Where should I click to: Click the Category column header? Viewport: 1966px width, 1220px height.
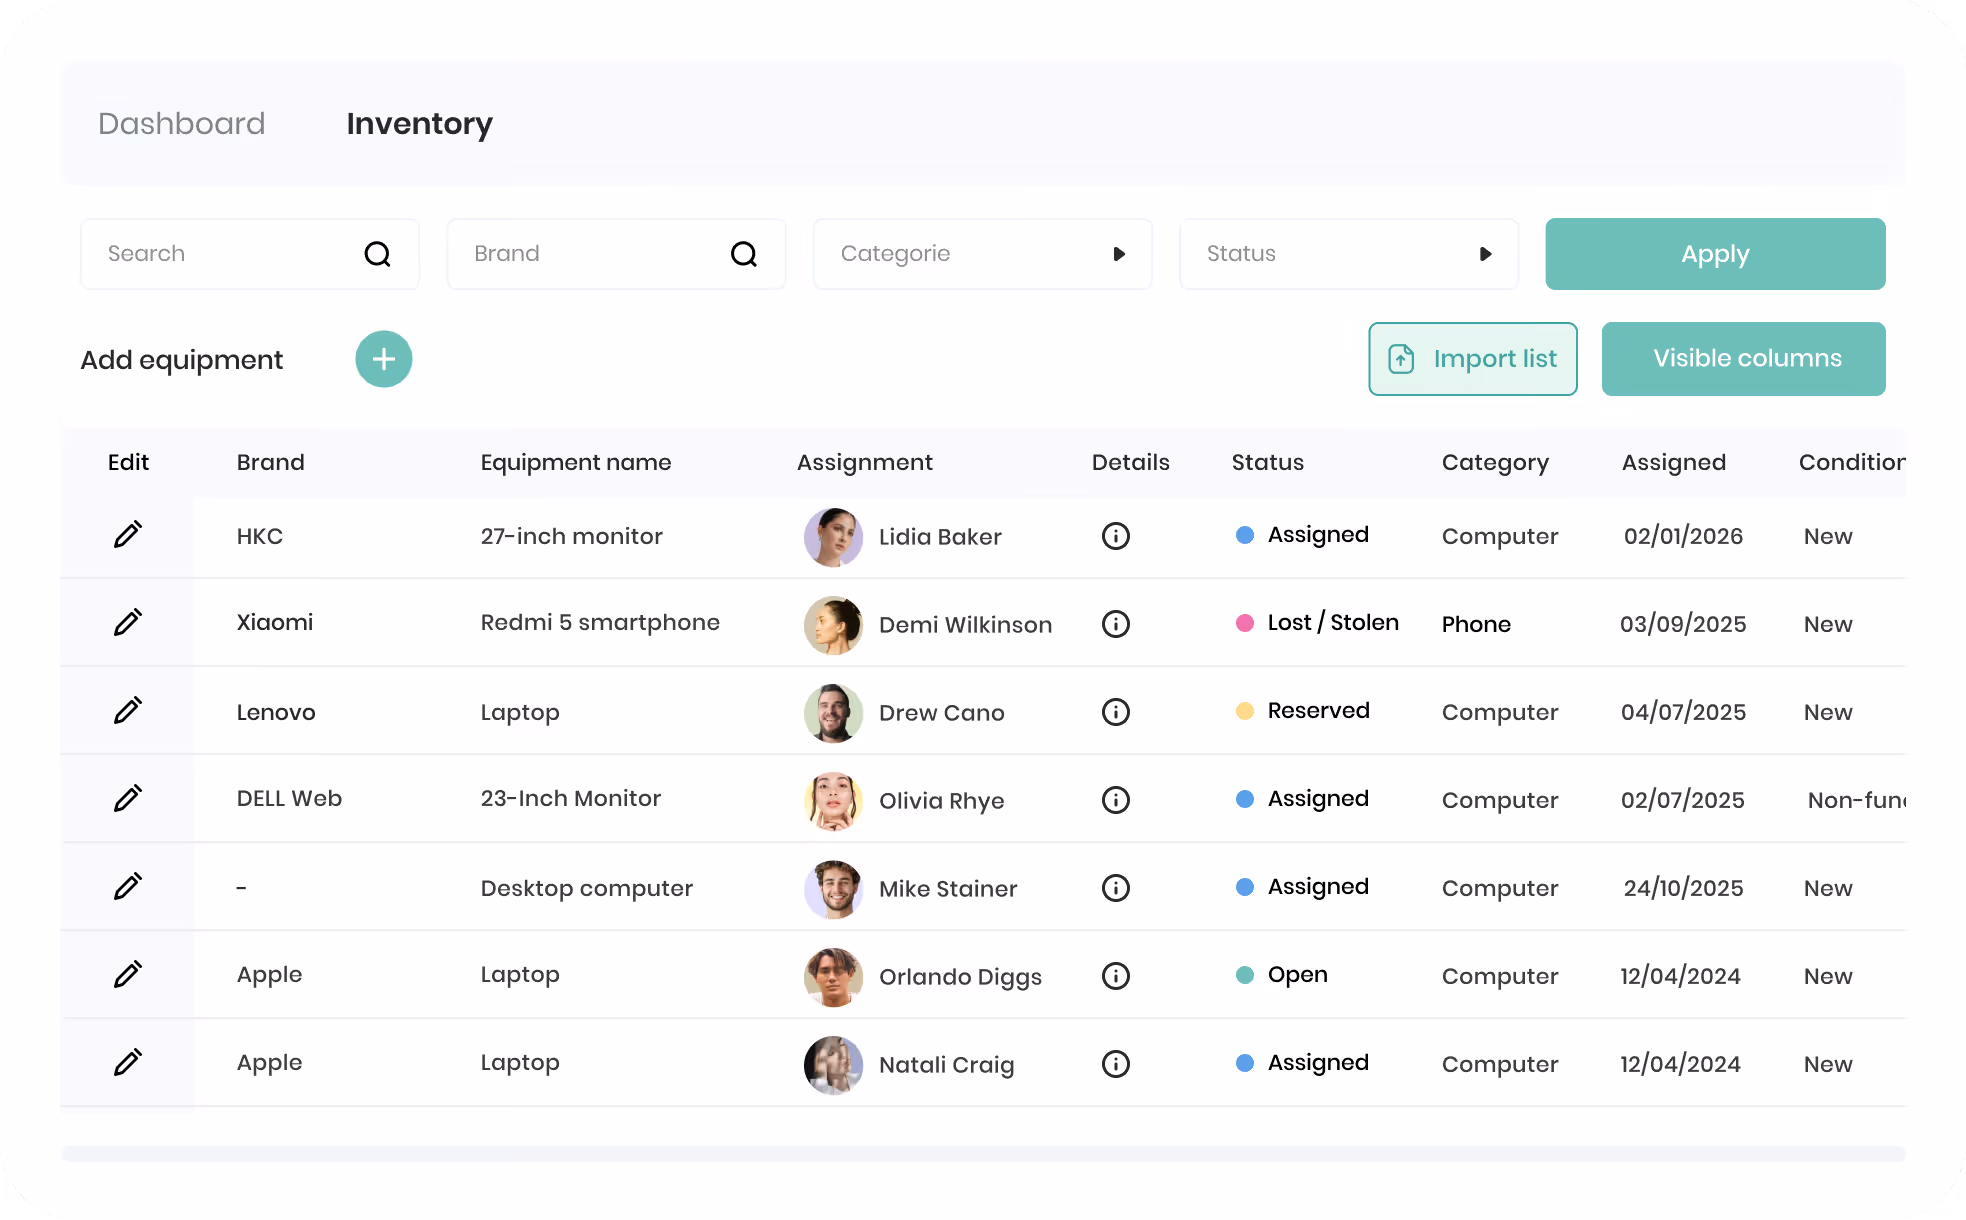[x=1495, y=462]
